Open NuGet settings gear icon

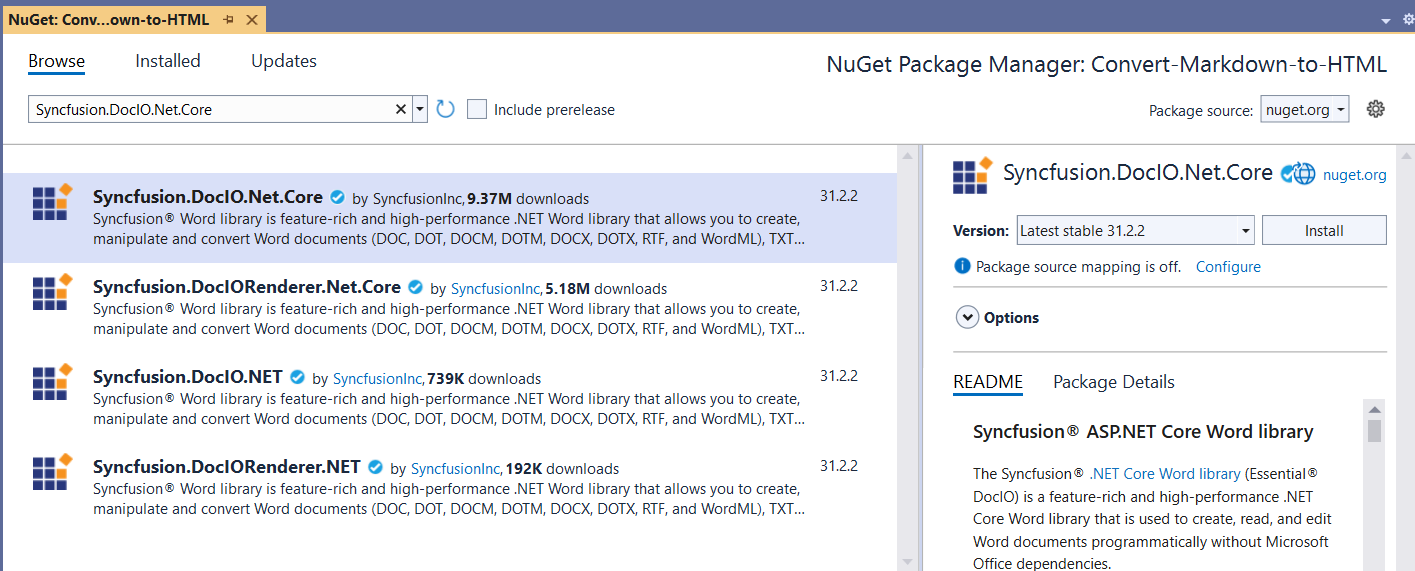pyautogui.click(x=1376, y=109)
